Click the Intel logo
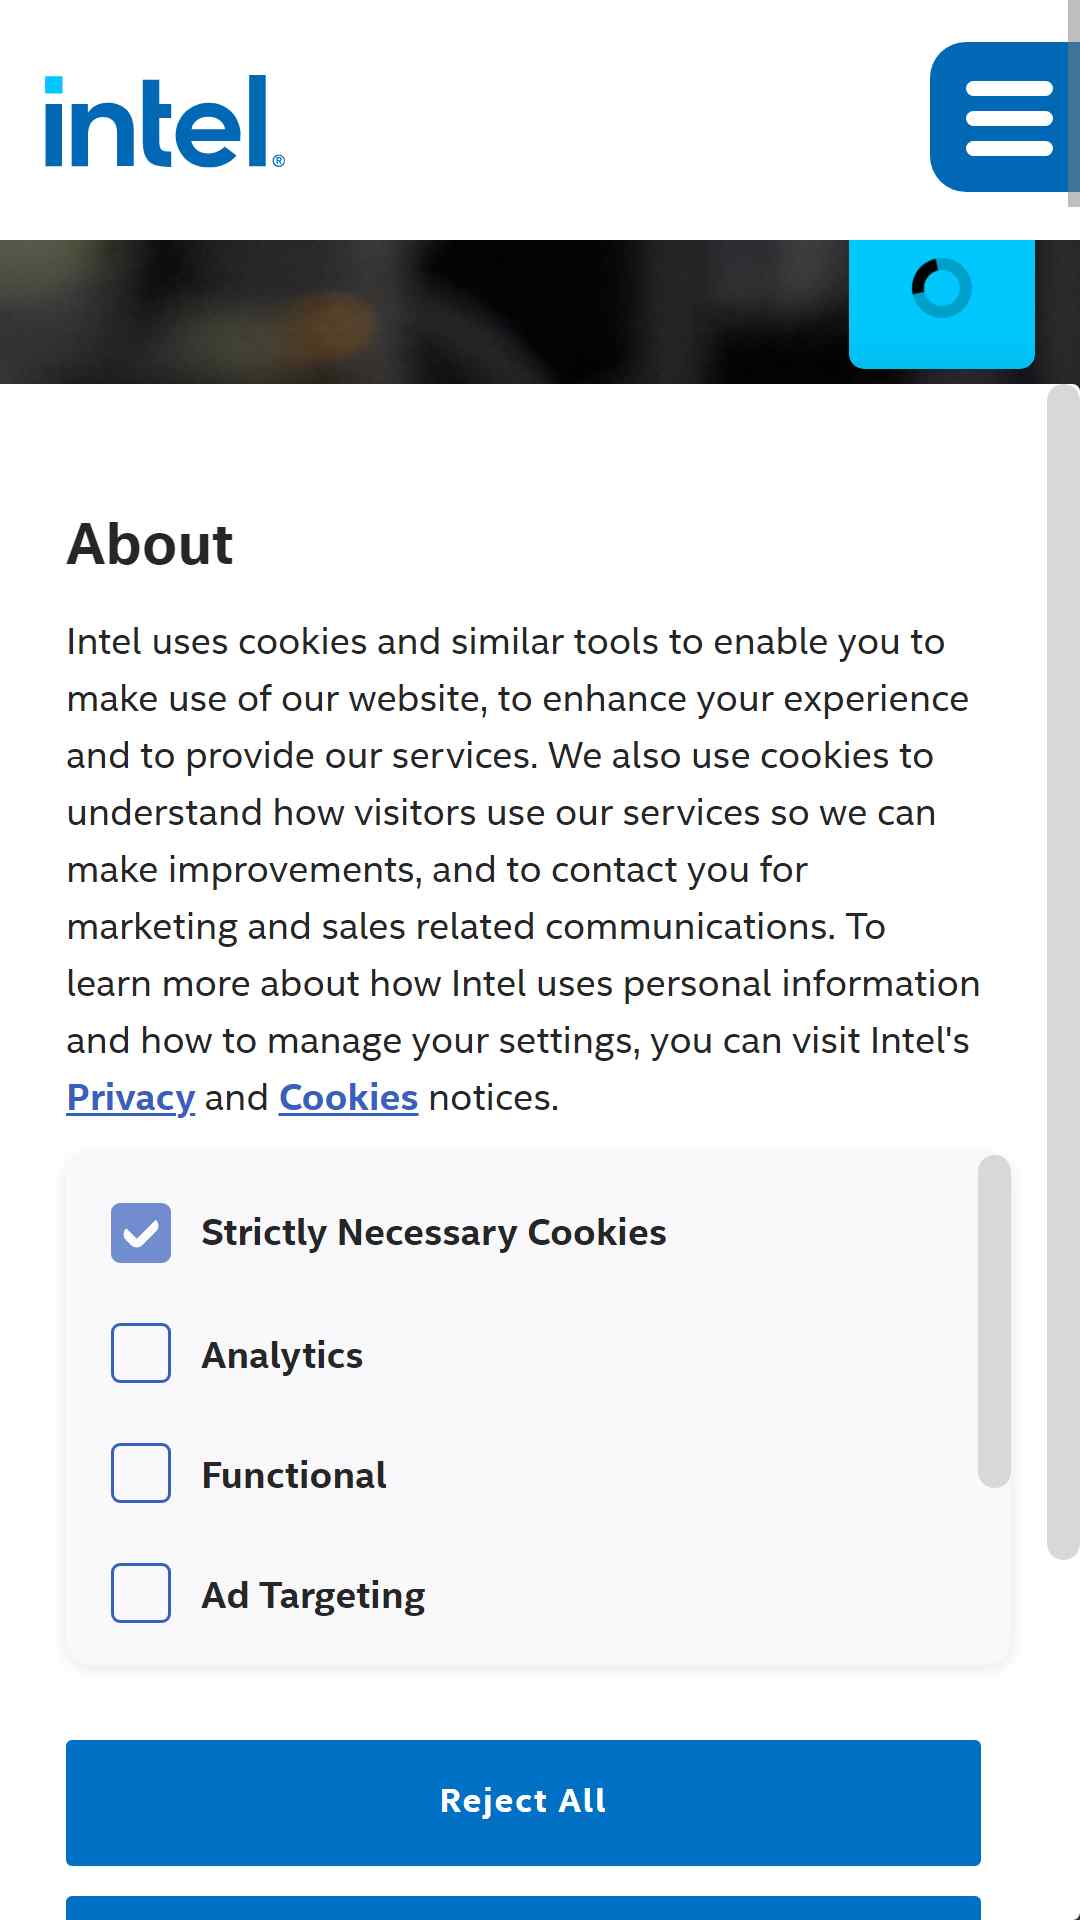This screenshot has width=1080, height=1920. click(x=165, y=121)
